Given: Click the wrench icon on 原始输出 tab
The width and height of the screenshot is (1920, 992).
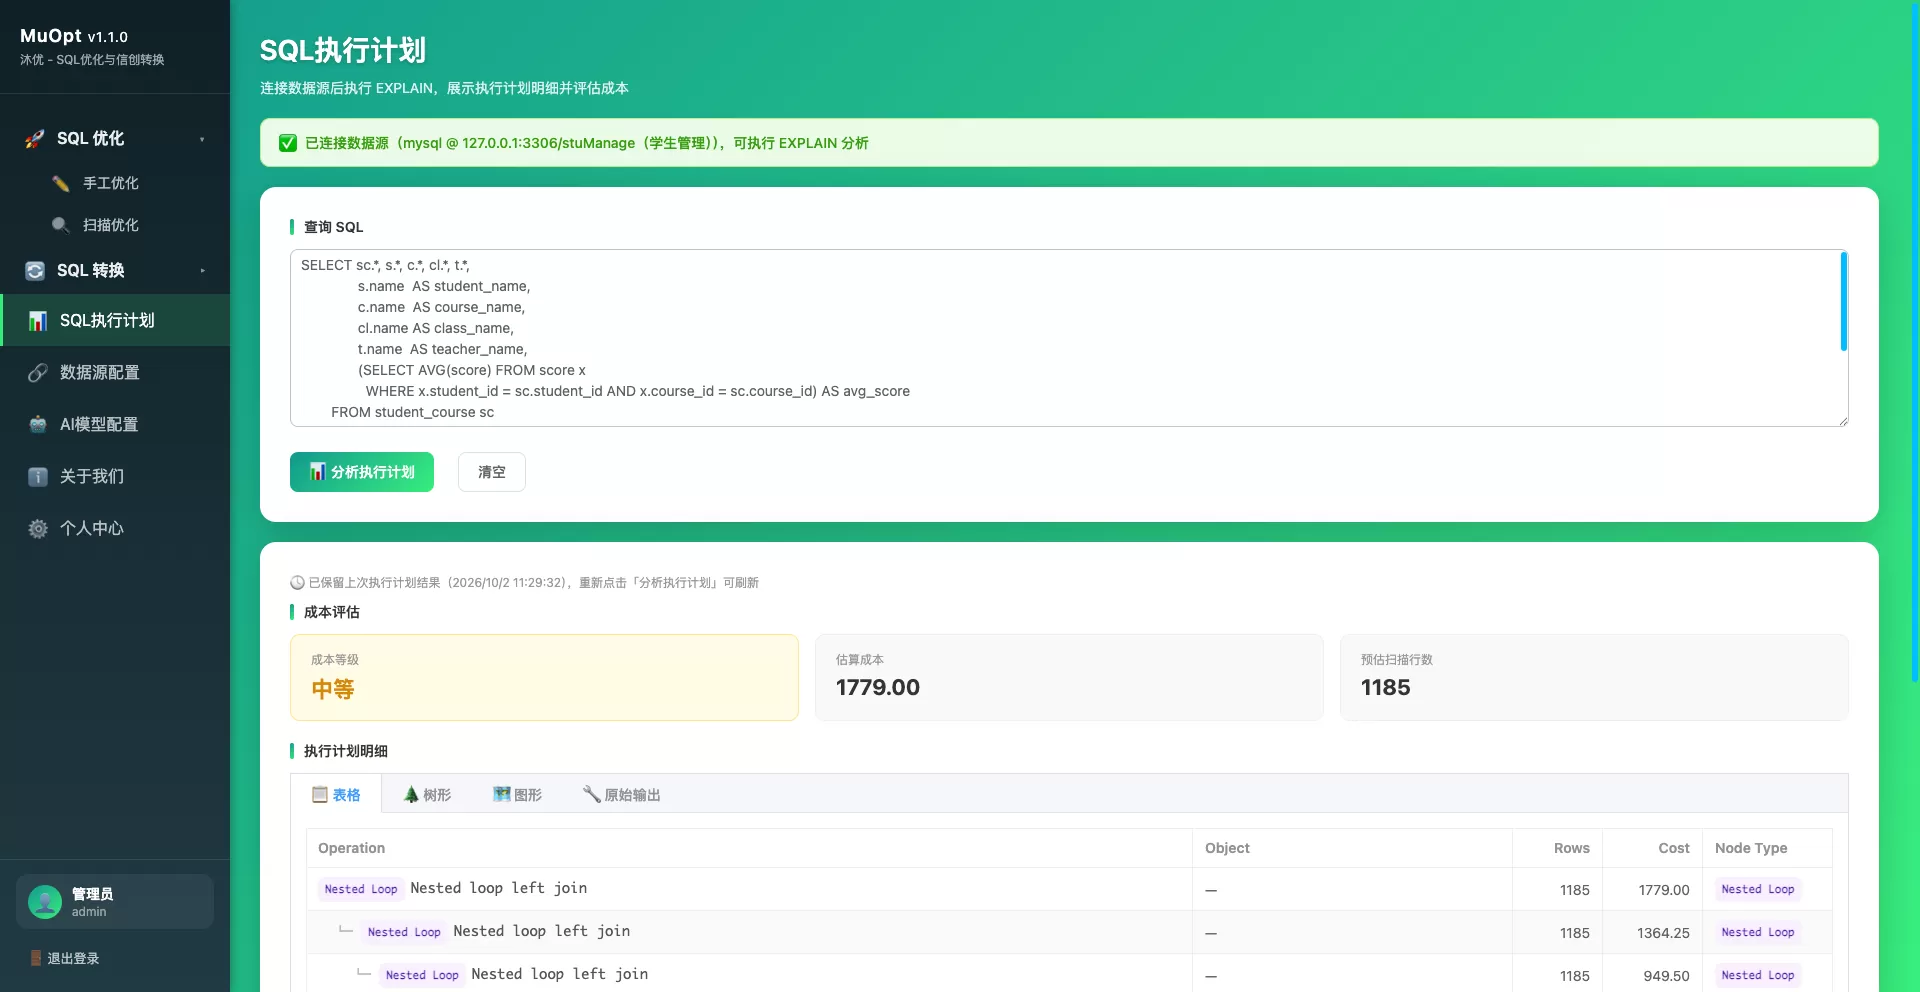Looking at the screenshot, I should [592, 794].
